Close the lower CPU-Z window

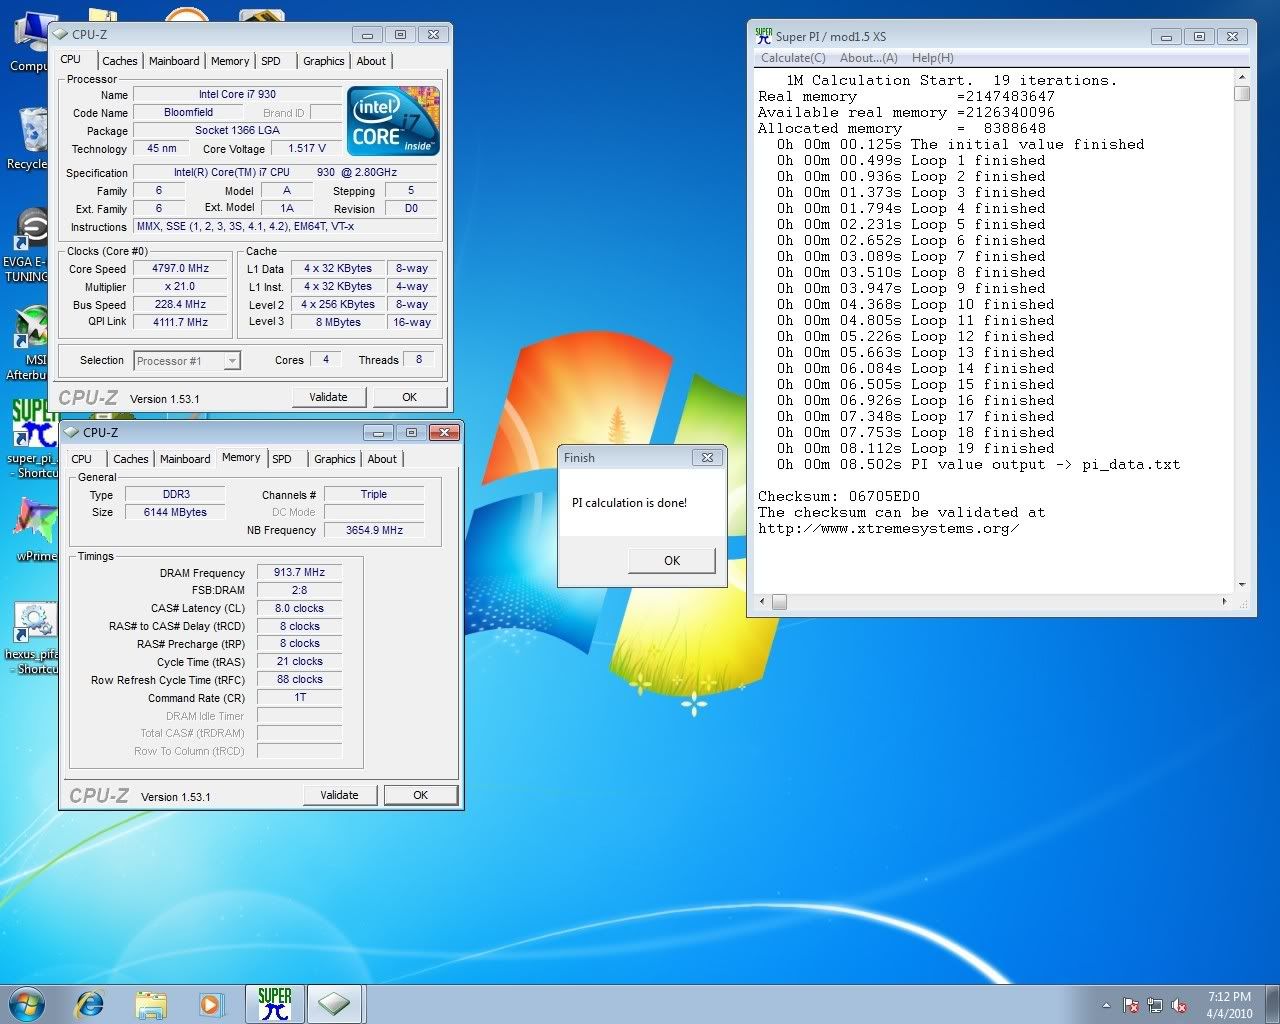[444, 432]
